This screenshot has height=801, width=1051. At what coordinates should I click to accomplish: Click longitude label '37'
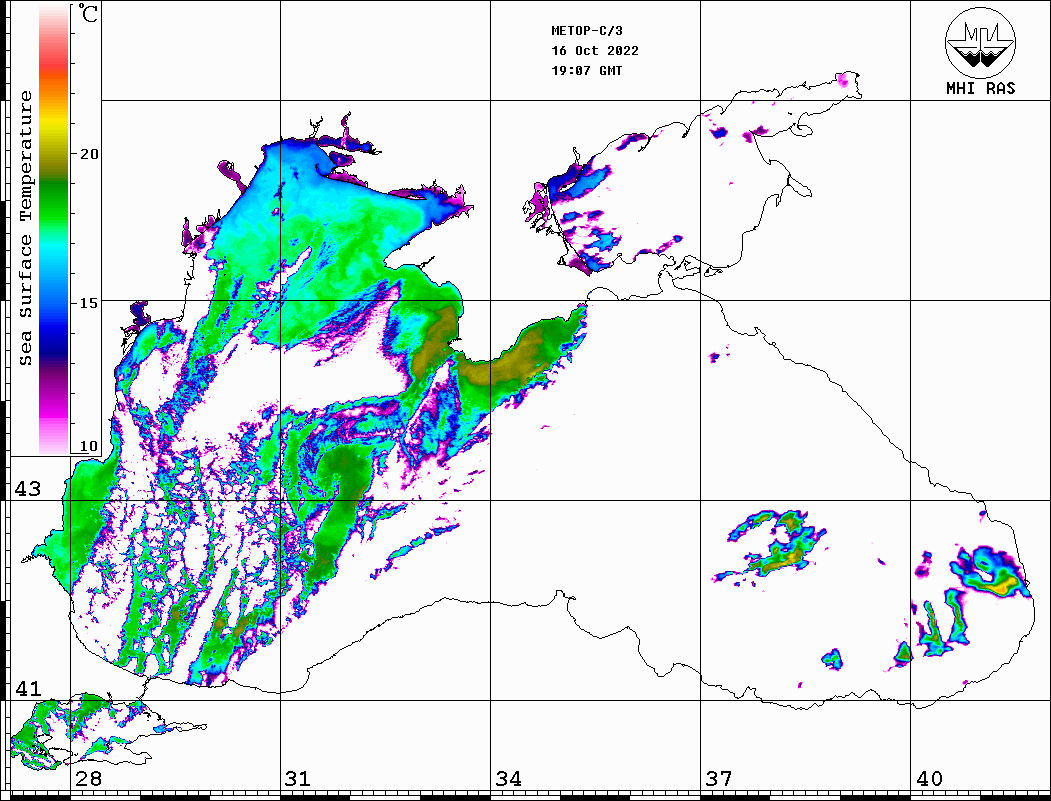(x=719, y=778)
